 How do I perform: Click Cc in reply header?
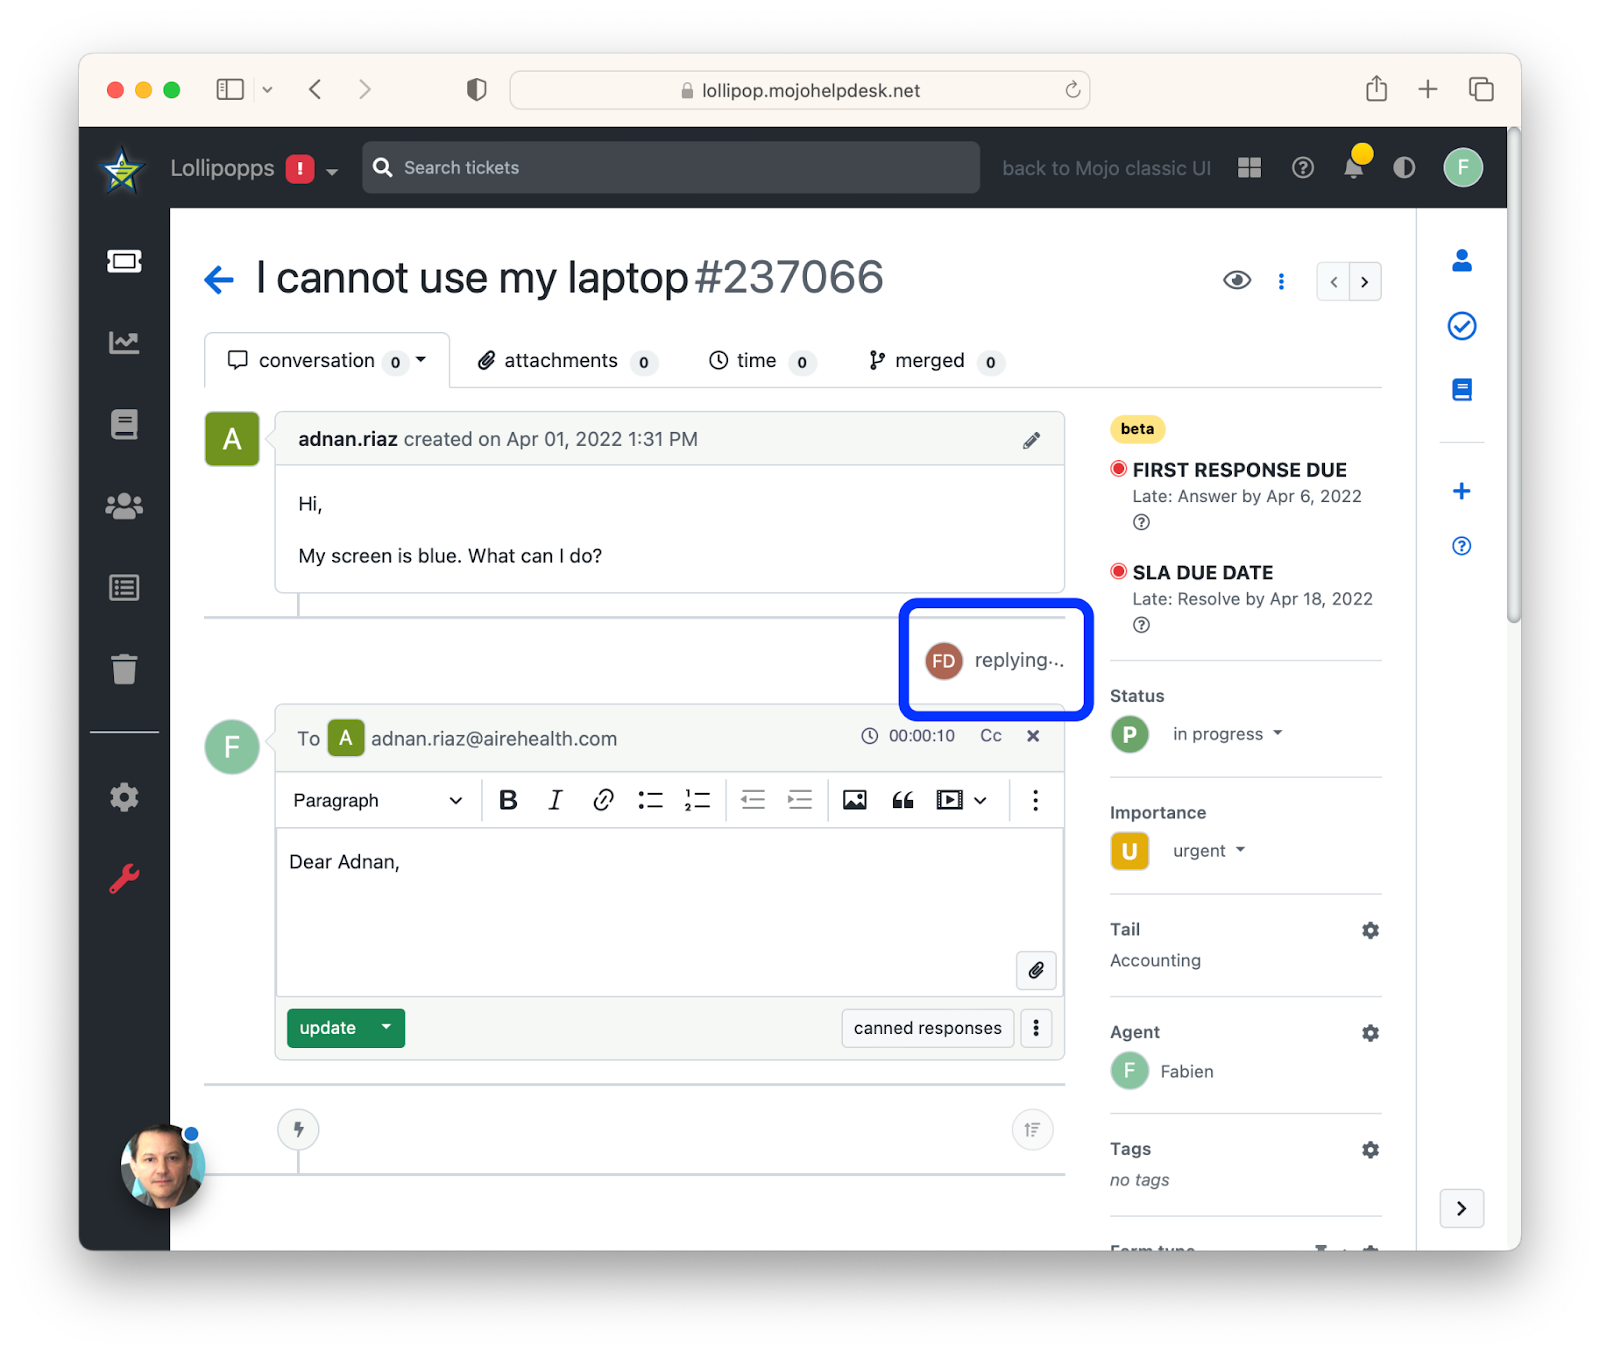991,736
